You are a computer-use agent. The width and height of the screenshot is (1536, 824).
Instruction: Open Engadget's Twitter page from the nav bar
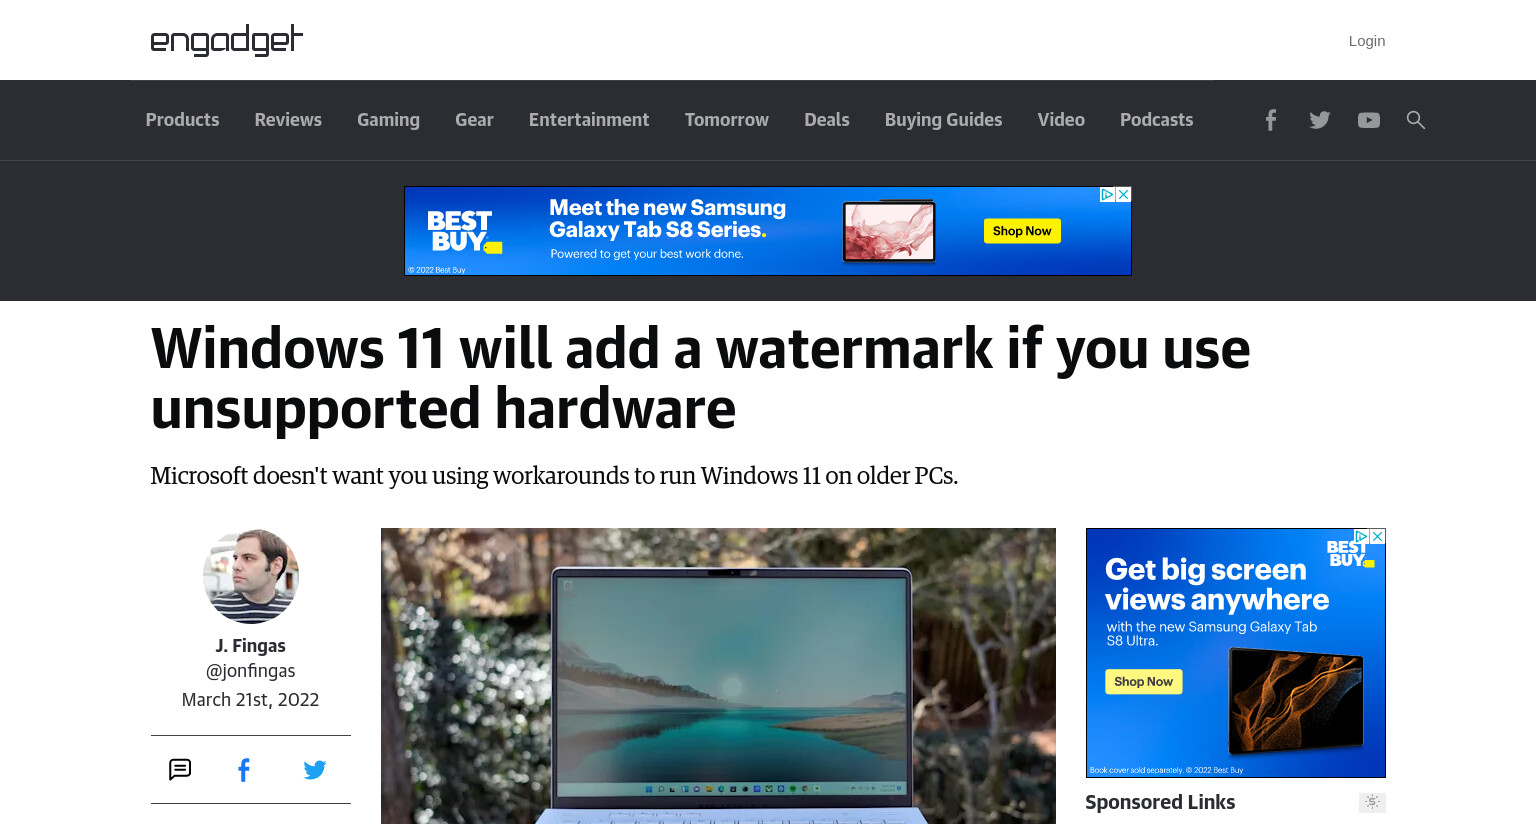click(1320, 120)
